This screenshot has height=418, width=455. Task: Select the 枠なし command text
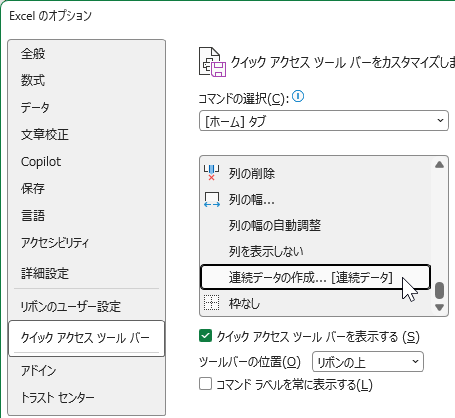[244, 303]
